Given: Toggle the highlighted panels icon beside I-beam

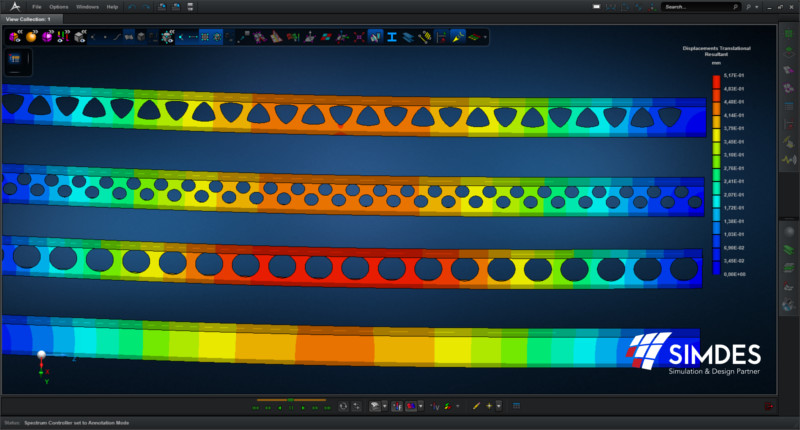Looking at the screenshot, I should (376, 37).
